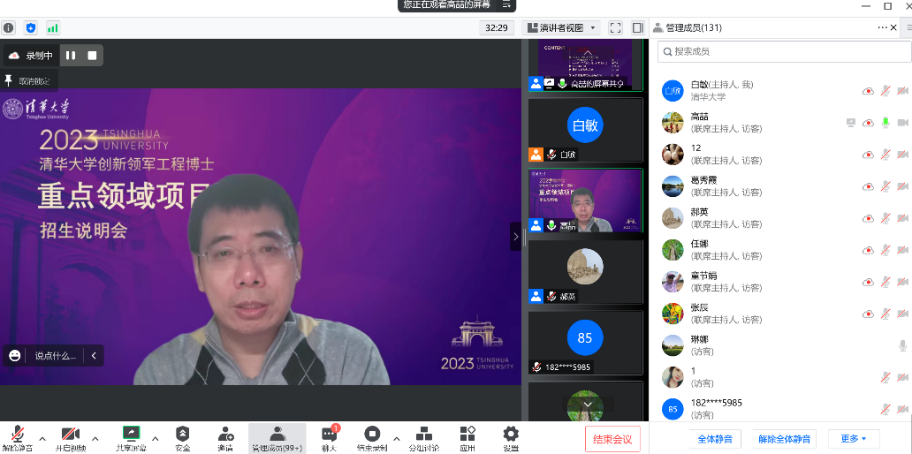Image resolution: width=912 pixels, height=454 pixels.
Task: Click the 共享屏幕 share screen icon
Action: [x=131, y=434]
